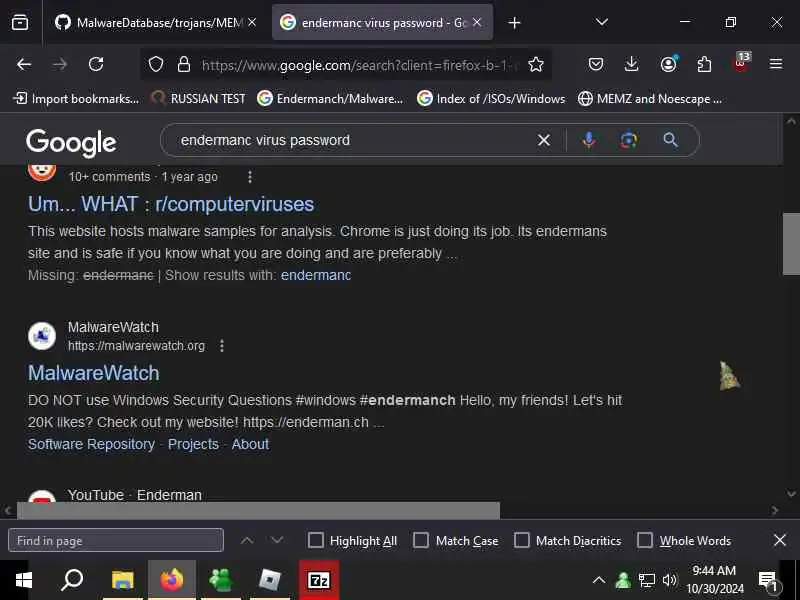The image size is (800, 600).
Task: Open Firefox View tab overview icon
Action: click(20, 22)
